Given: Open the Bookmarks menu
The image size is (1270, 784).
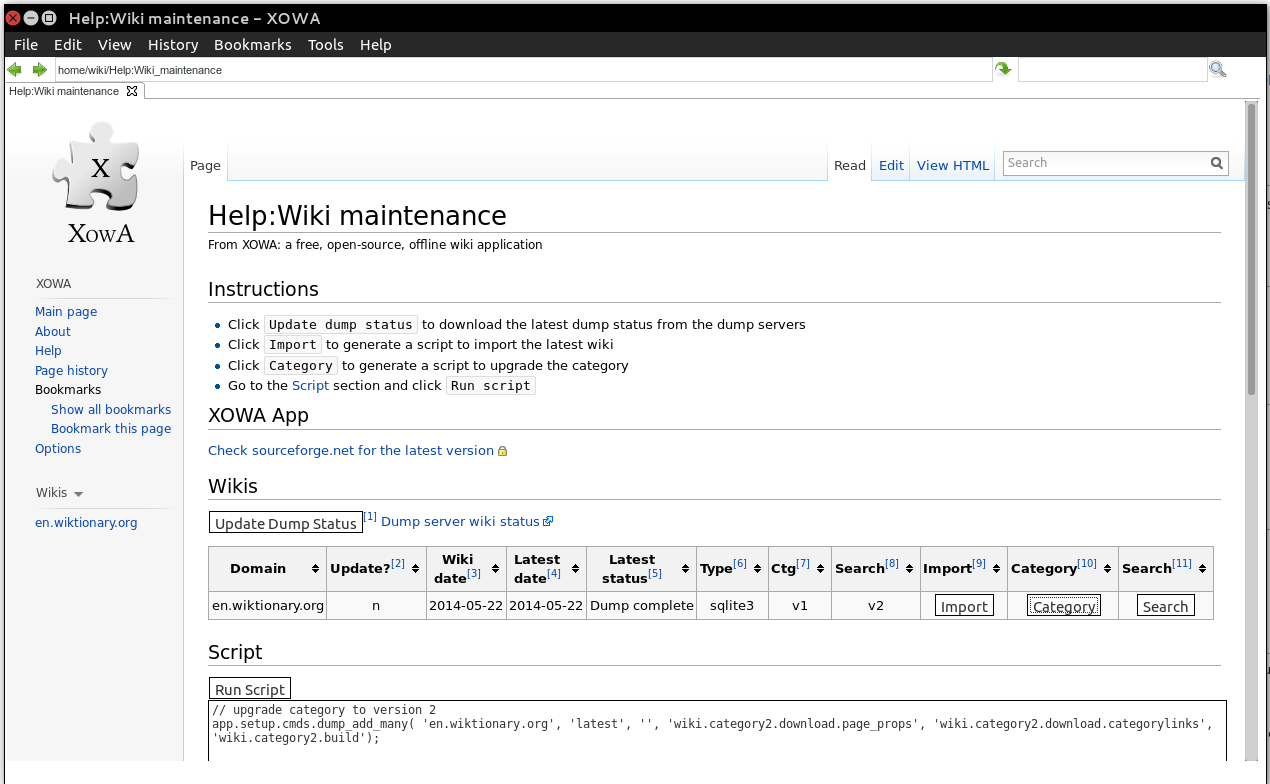Looking at the screenshot, I should [252, 45].
